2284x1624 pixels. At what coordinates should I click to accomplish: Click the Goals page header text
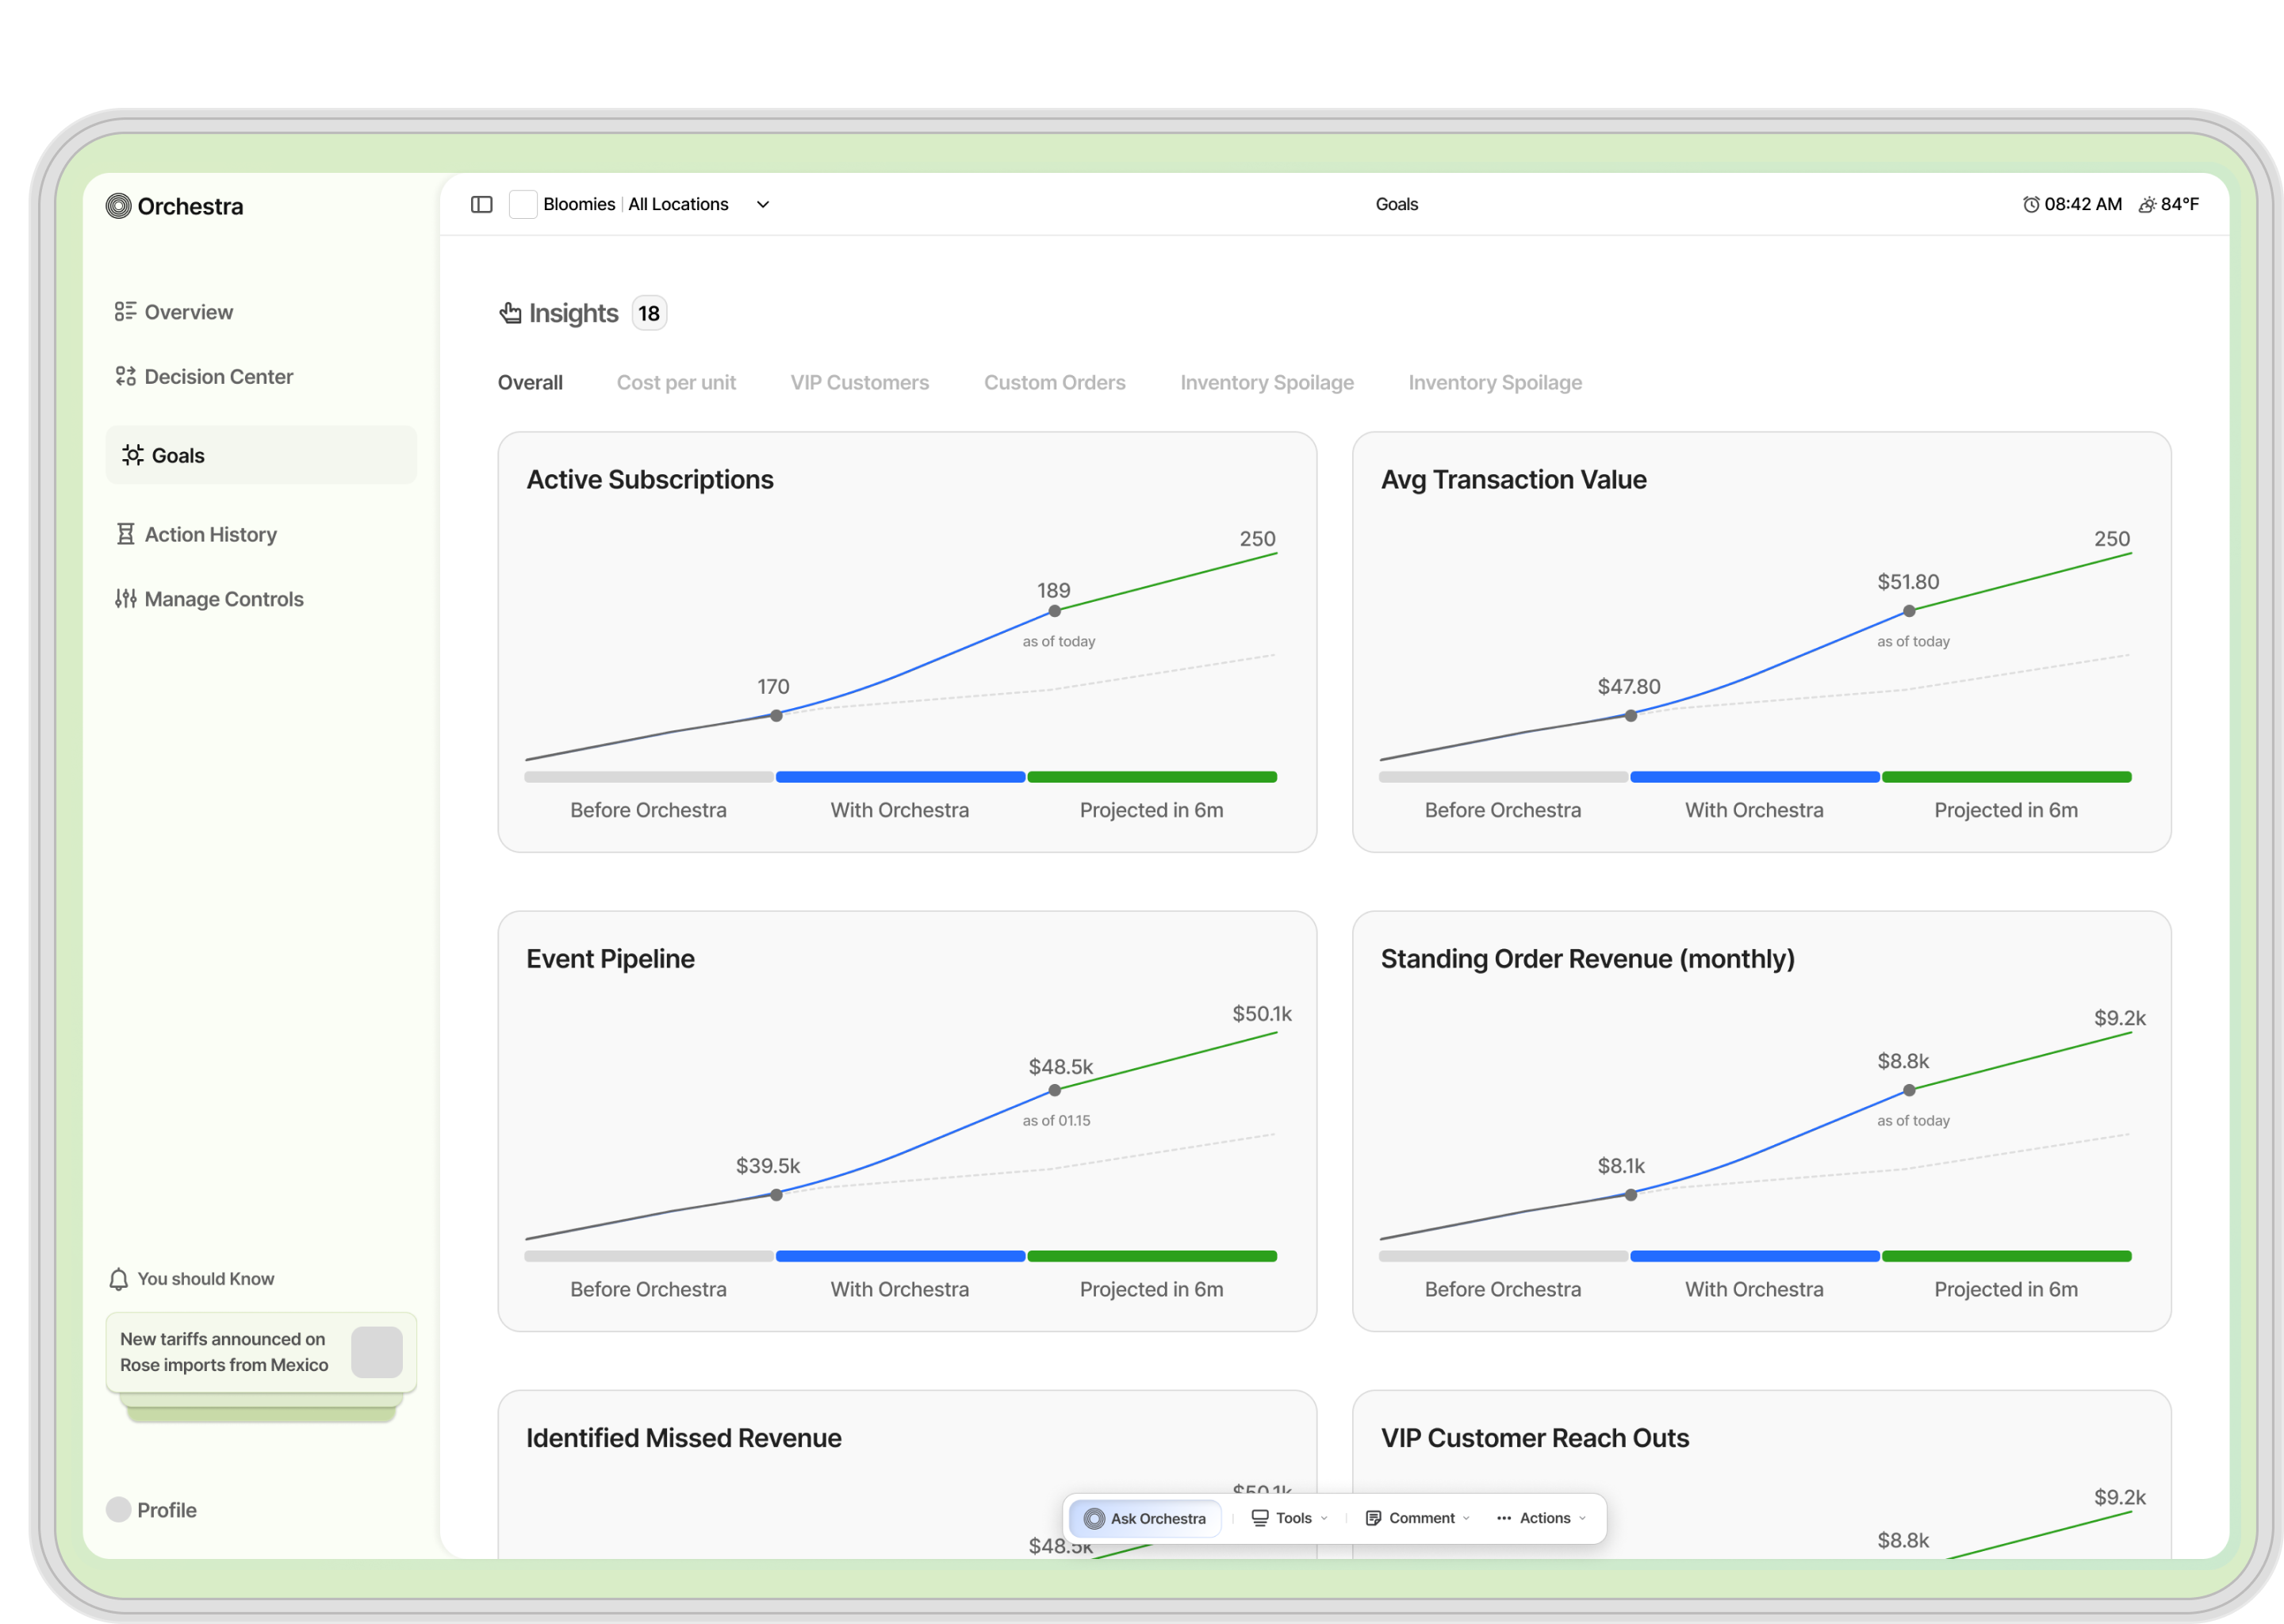[1396, 204]
